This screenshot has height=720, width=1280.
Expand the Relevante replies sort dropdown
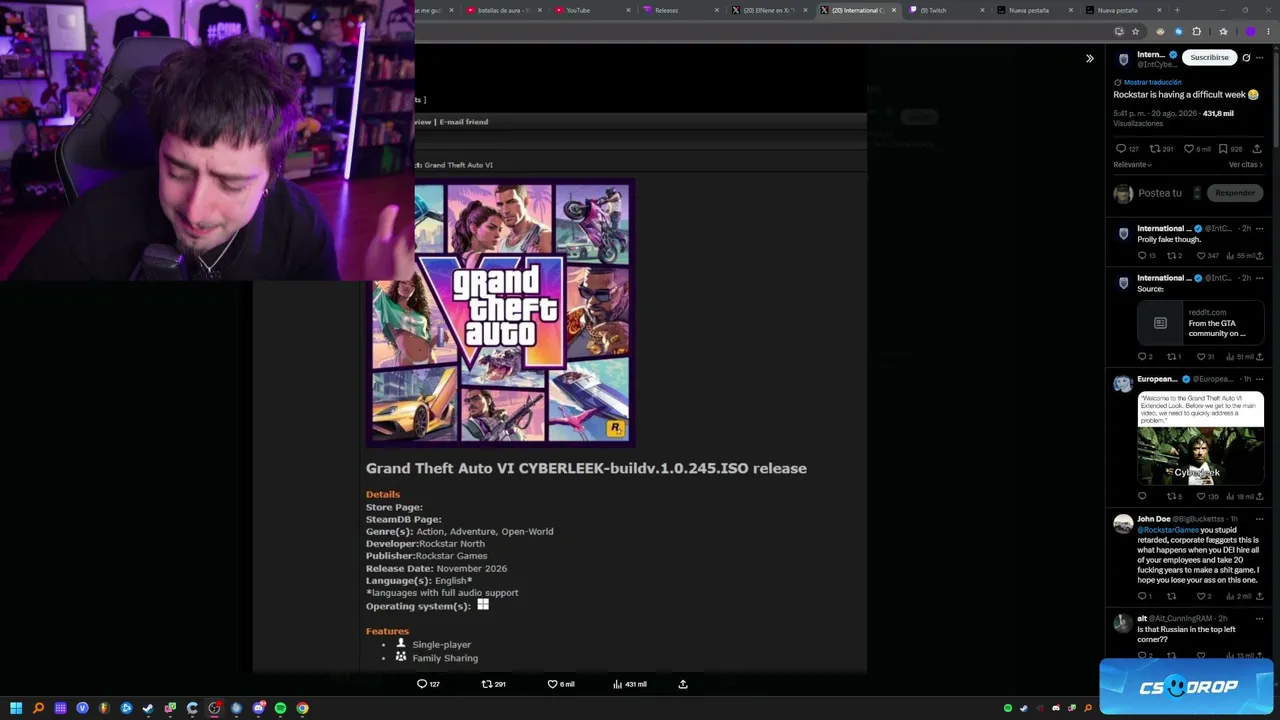[1132, 164]
